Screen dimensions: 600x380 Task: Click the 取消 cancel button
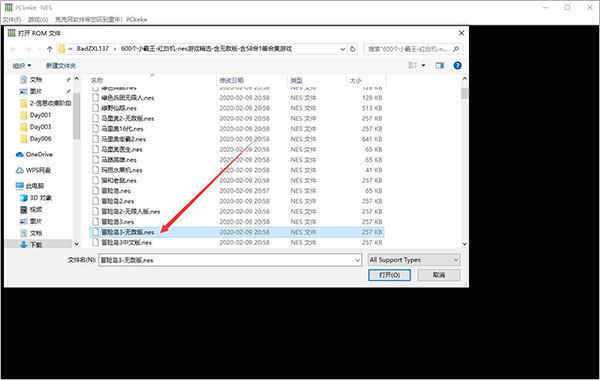coord(439,275)
